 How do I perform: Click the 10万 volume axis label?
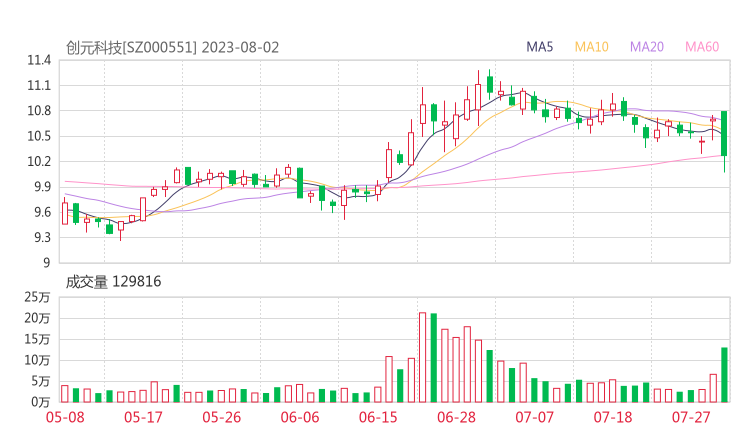click(x=37, y=360)
